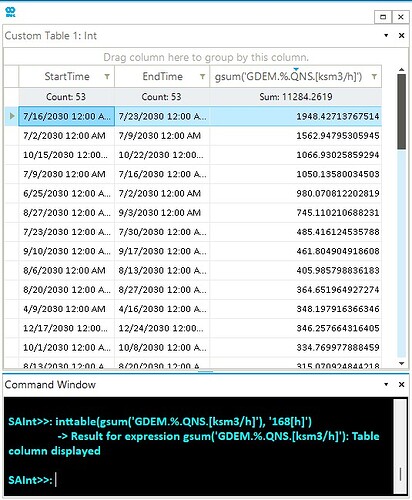Select value 461.804904918608
This screenshot has width=412, height=500.
pyautogui.click(x=296, y=252)
